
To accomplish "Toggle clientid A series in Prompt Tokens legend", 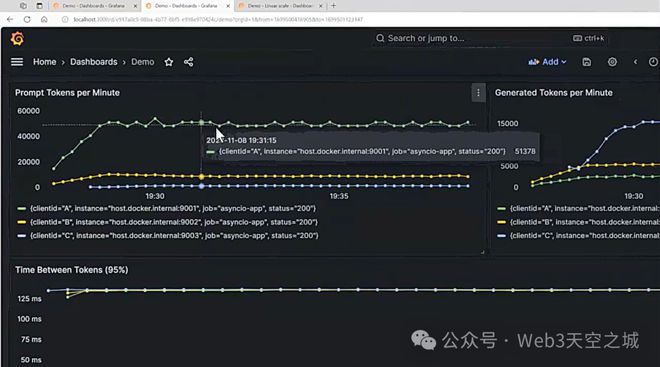I will pyautogui.click(x=173, y=208).
